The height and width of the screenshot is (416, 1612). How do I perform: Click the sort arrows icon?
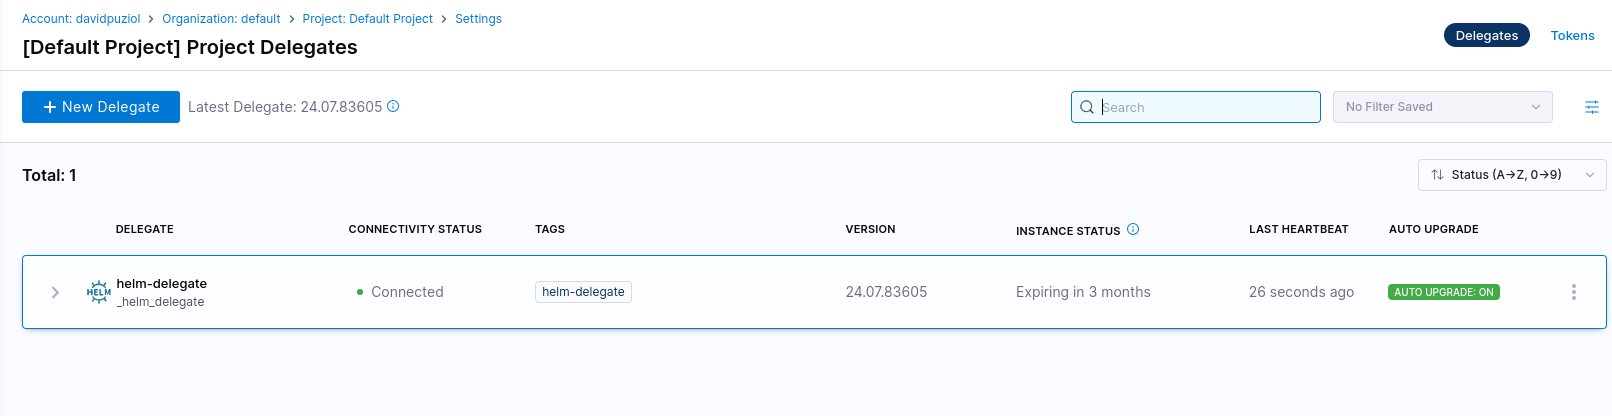click(1437, 175)
